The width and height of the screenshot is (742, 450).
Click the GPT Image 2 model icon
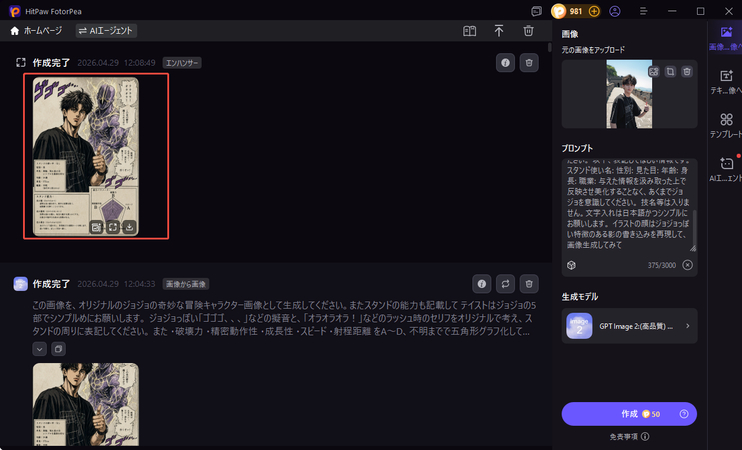(x=579, y=326)
